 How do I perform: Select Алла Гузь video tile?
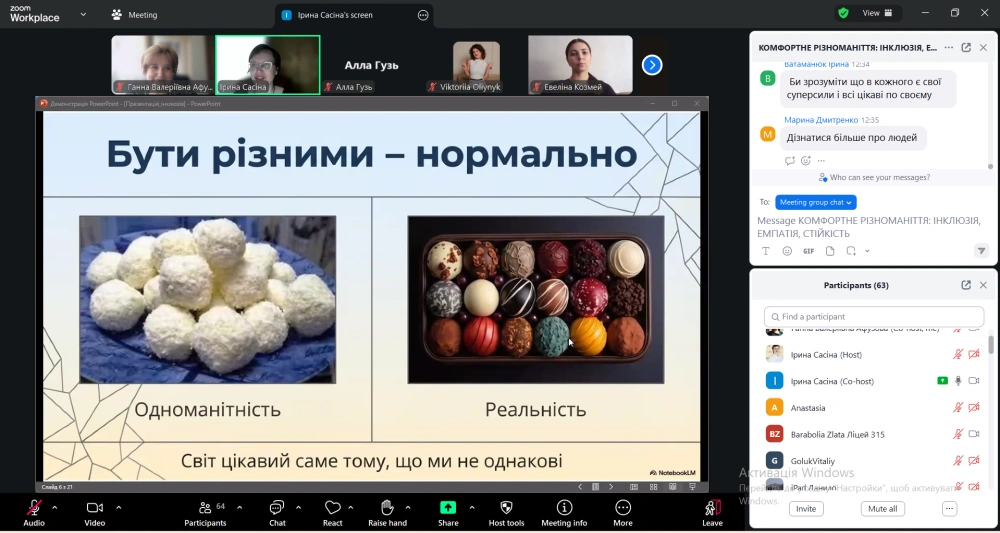pos(372,65)
